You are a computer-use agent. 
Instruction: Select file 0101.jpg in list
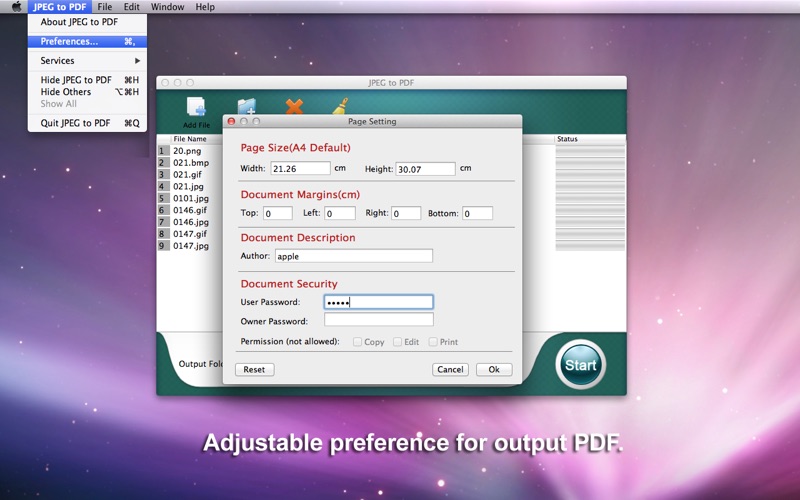(x=191, y=198)
